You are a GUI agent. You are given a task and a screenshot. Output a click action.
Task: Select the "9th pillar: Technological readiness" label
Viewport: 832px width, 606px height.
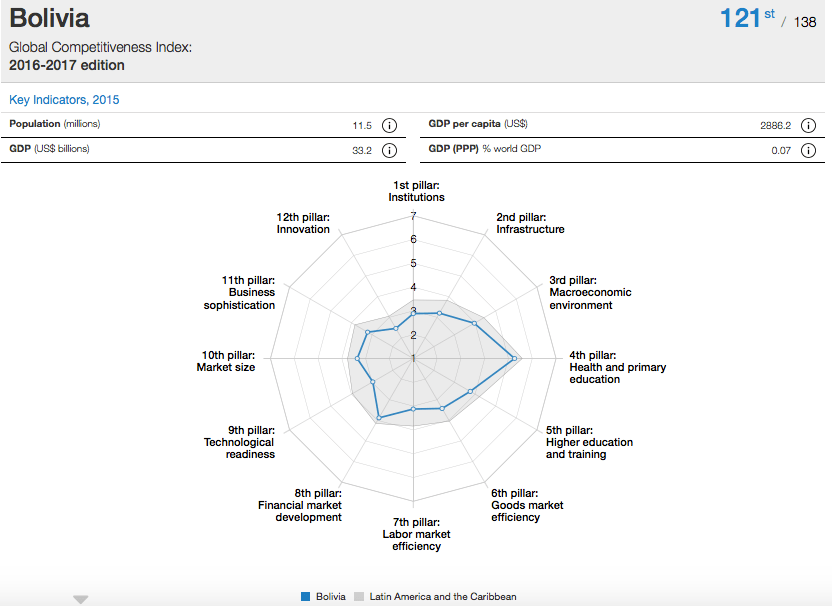pyautogui.click(x=239, y=442)
